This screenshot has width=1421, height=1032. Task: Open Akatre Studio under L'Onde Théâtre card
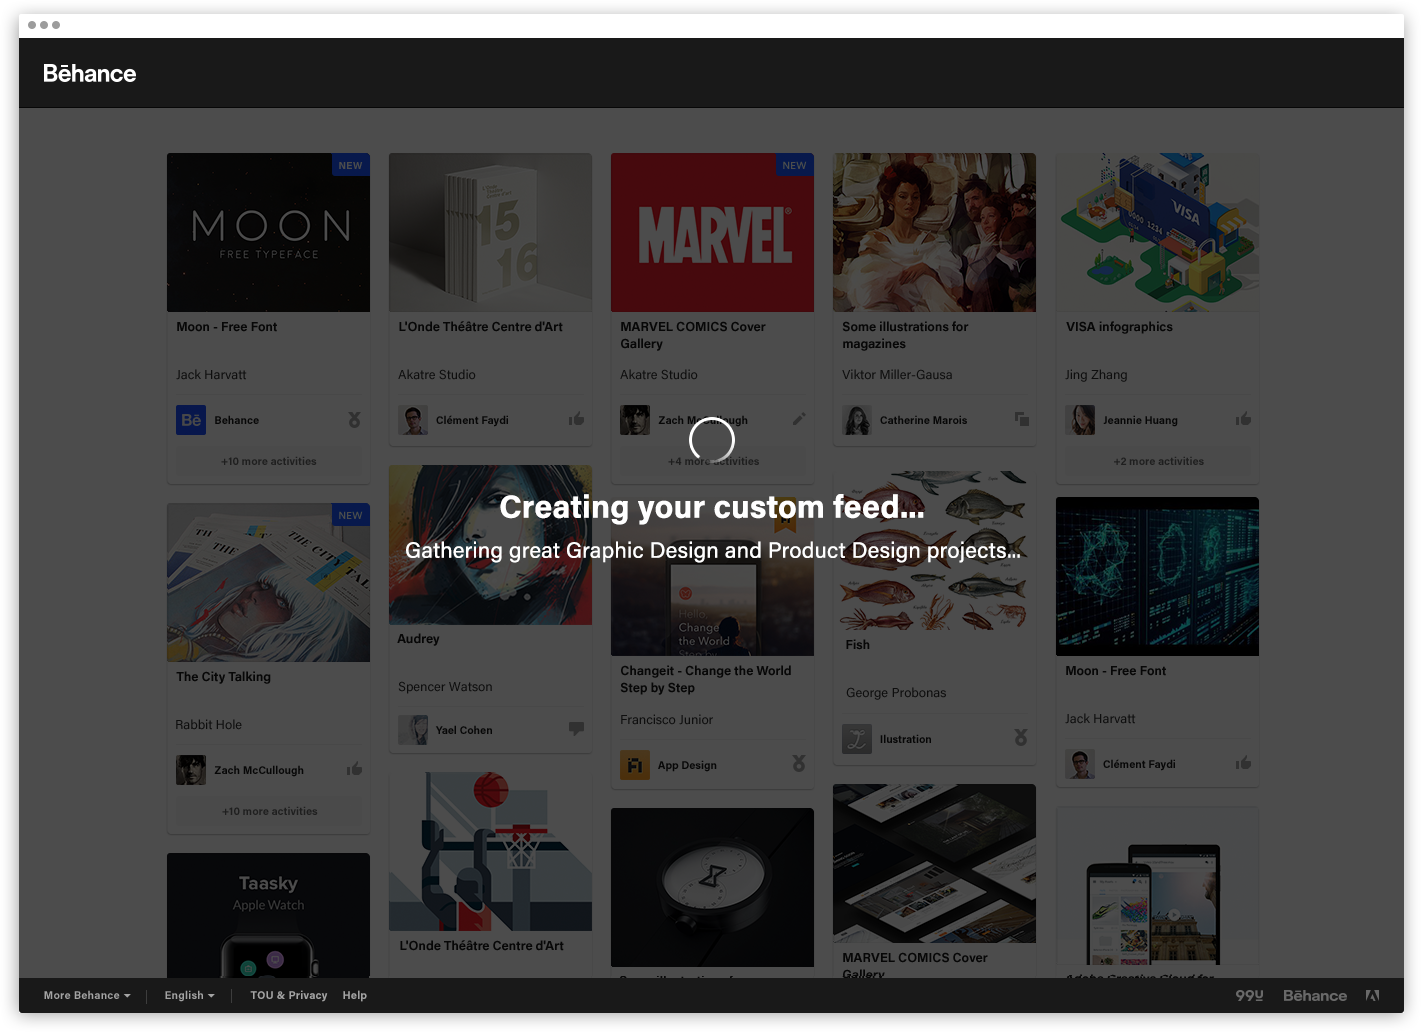click(x=437, y=375)
